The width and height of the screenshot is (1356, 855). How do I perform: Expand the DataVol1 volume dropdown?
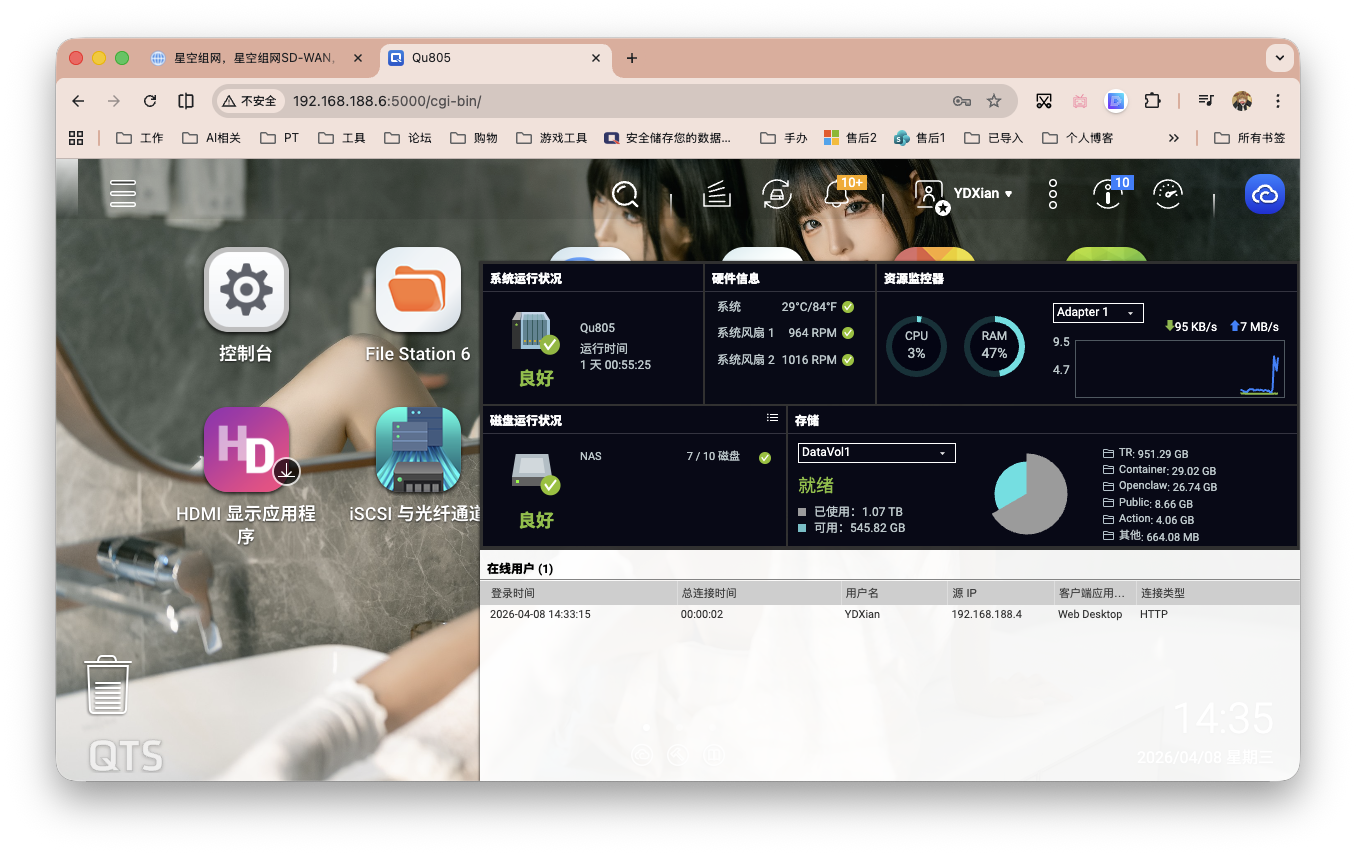coord(876,453)
